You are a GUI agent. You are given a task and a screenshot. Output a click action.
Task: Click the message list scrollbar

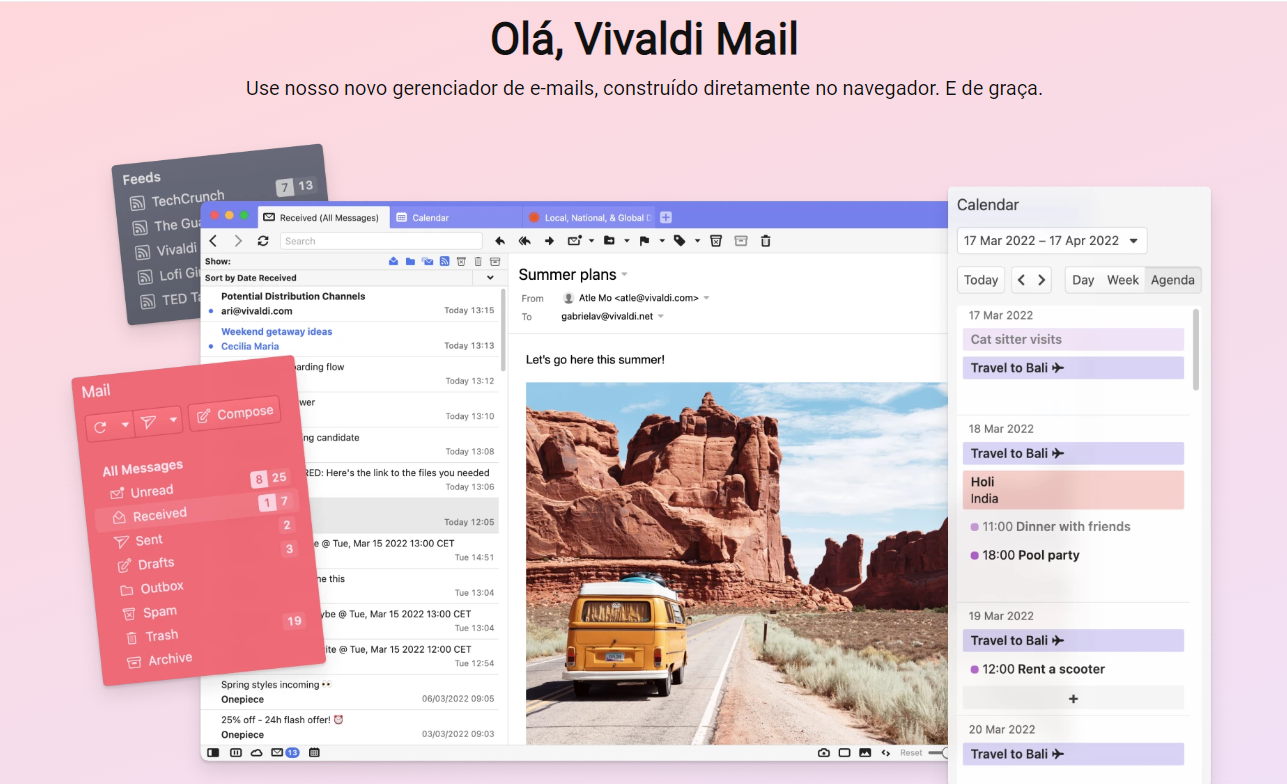point(503,330)
